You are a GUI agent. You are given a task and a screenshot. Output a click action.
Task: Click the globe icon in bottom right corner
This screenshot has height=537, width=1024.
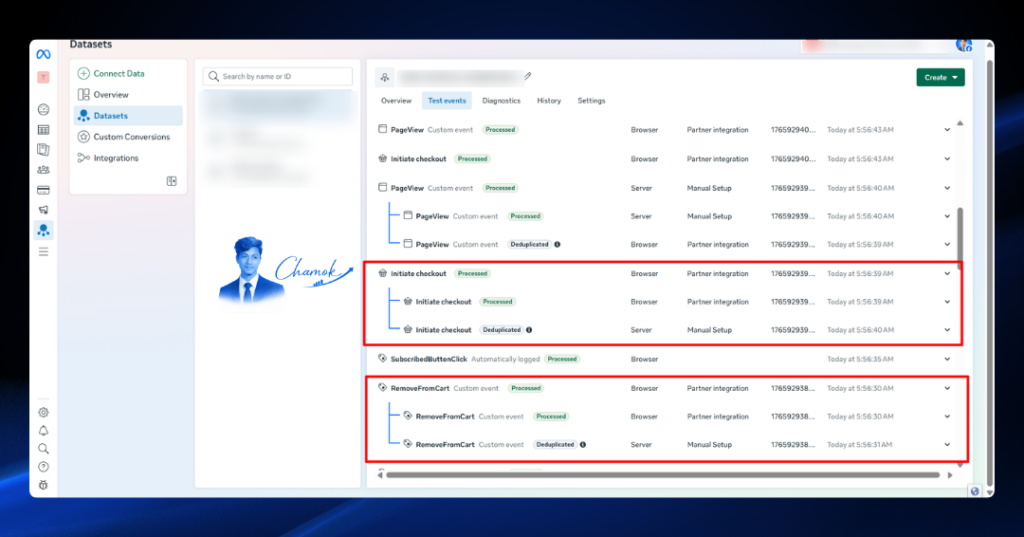(x=974, y=491)
